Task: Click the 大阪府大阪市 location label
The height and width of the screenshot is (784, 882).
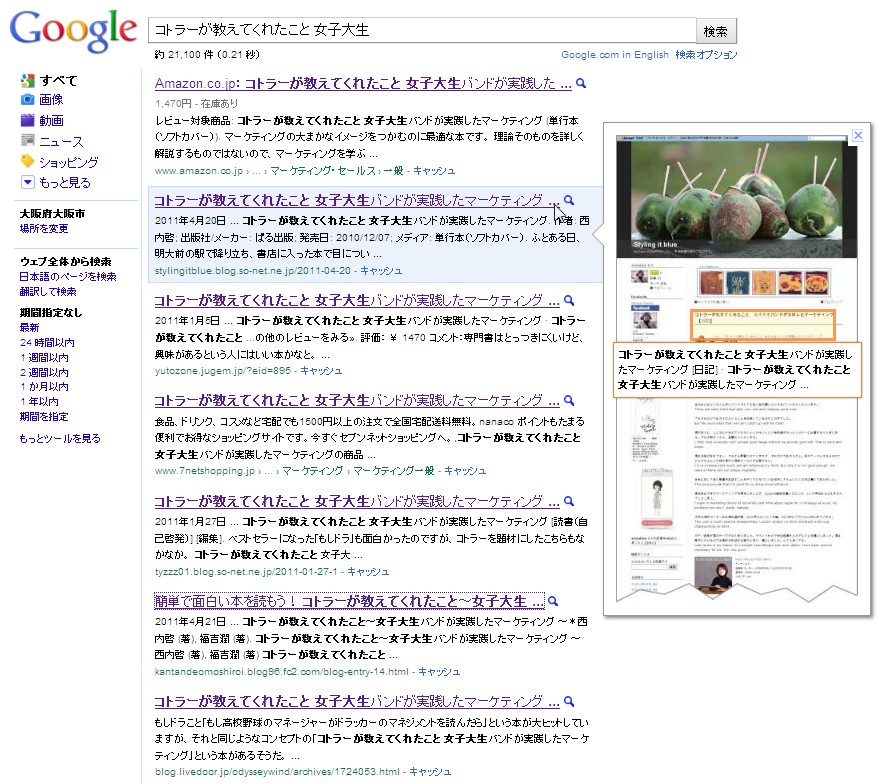Action: 52,214
